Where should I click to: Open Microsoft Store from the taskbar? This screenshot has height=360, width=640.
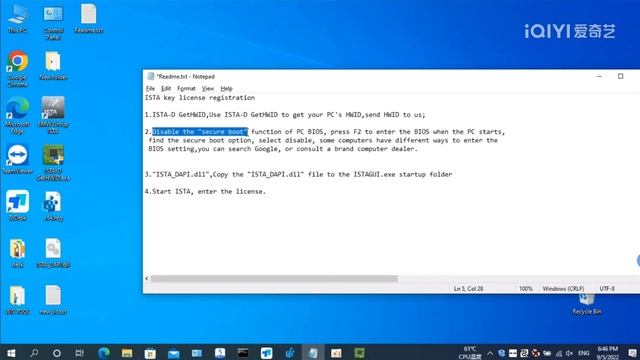(x=150, y=353)
